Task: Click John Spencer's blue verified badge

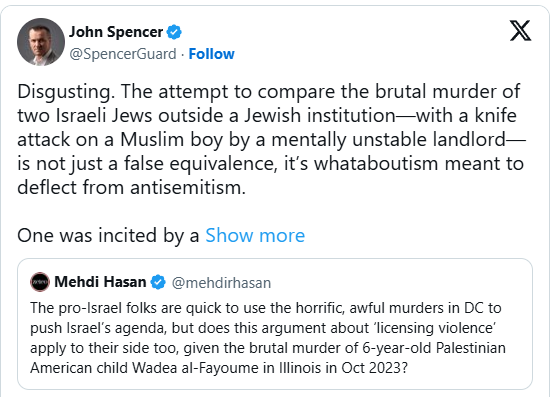Action: [174, 32]
